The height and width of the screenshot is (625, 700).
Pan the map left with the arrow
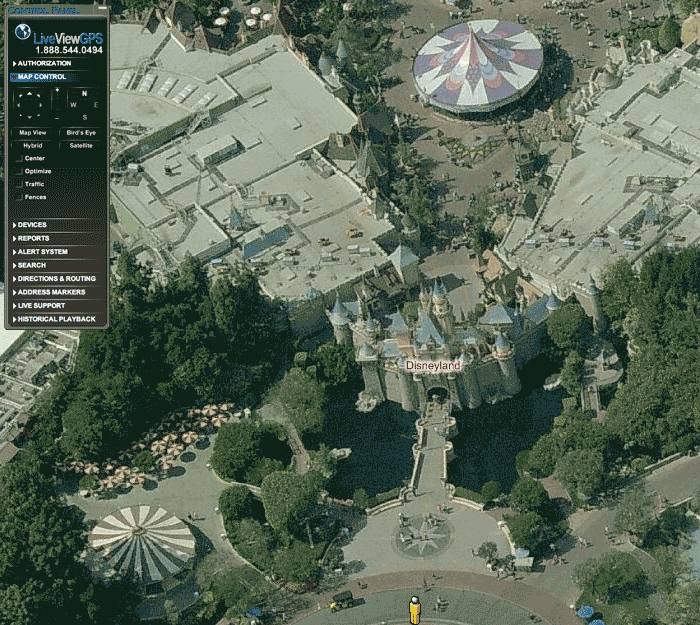(18, 104)
